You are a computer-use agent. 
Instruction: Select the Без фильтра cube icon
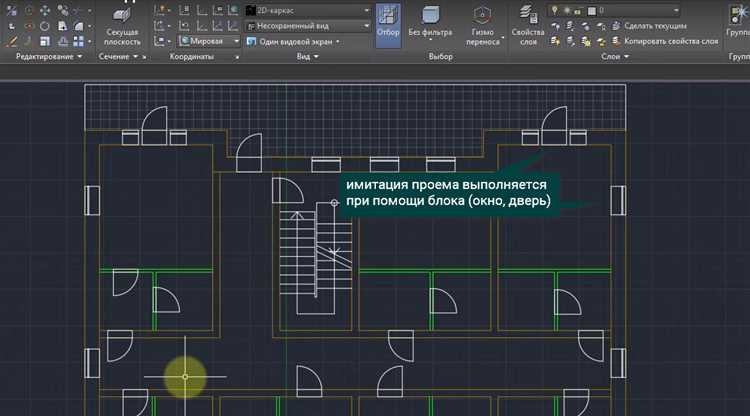pyautogui.click(x=433, y=17)
